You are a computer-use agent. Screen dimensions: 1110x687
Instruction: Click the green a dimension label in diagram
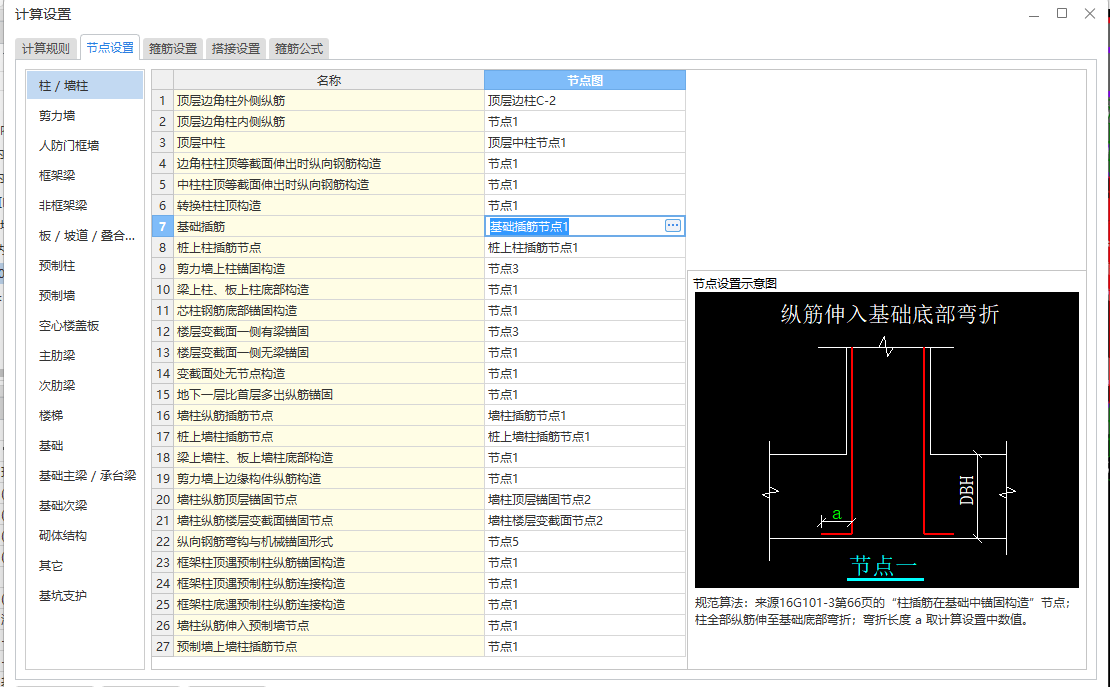click(837, 513)
